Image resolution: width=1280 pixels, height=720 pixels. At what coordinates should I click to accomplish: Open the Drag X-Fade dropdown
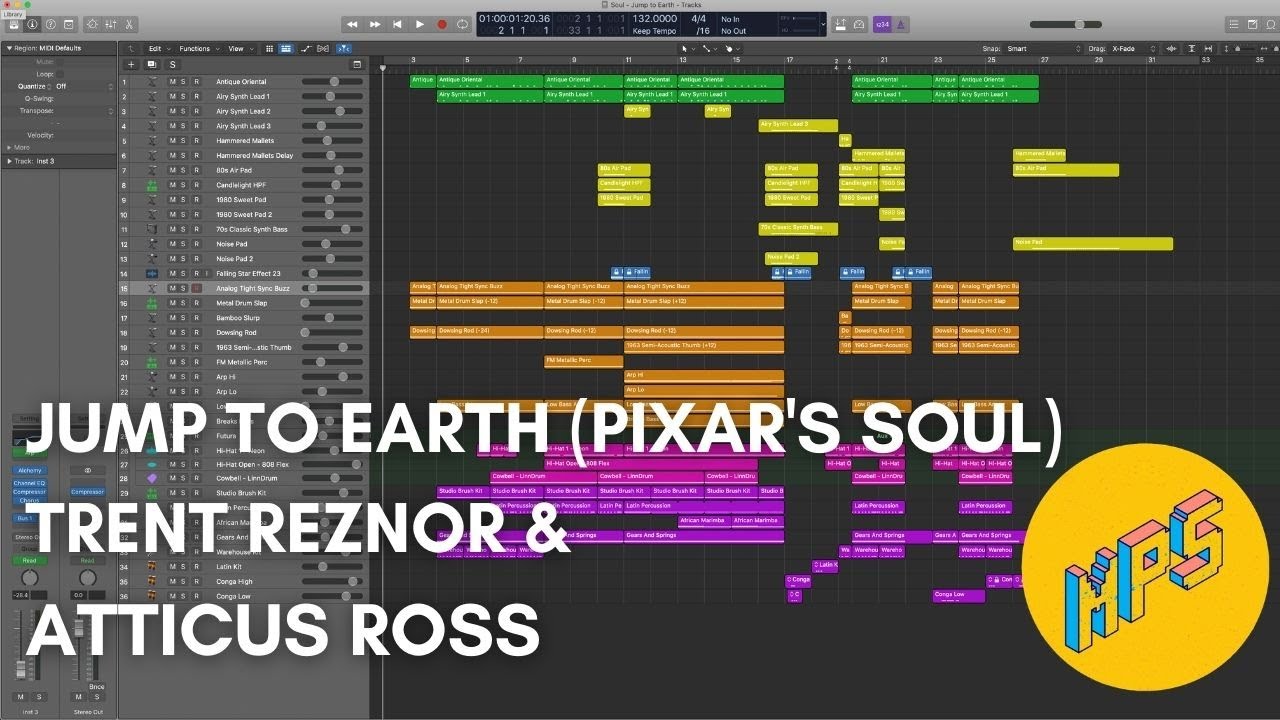click(x=1132, y=48)
